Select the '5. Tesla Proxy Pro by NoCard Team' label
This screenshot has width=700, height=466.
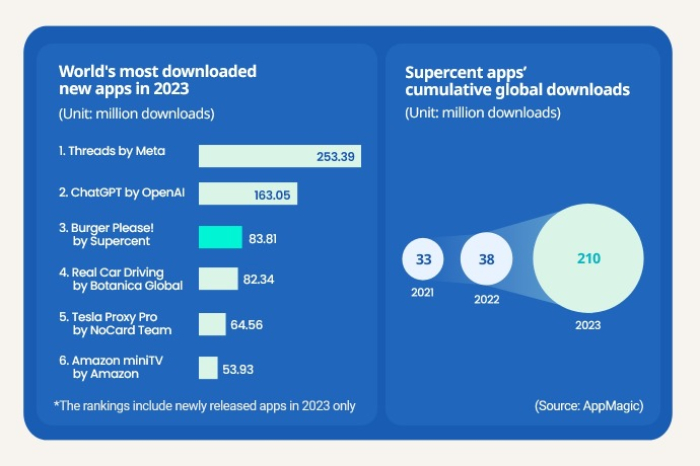coord(115,324)
